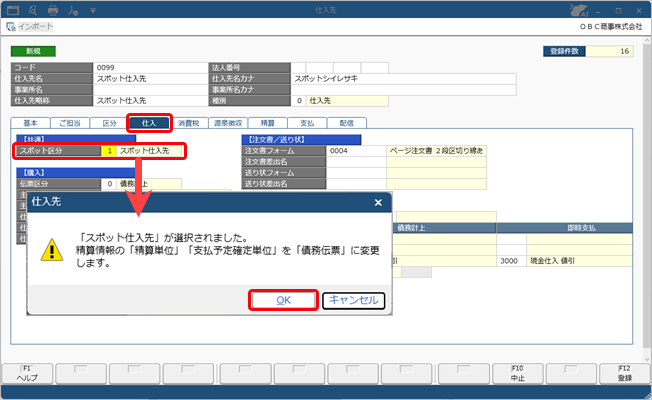Screen dimensions: 652x400
Task: Expand the quick access dropdown arrow
Action: (93, 10)
